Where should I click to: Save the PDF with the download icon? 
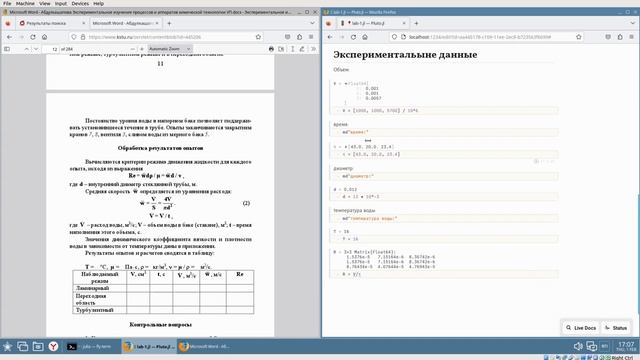tap(281, 49)
